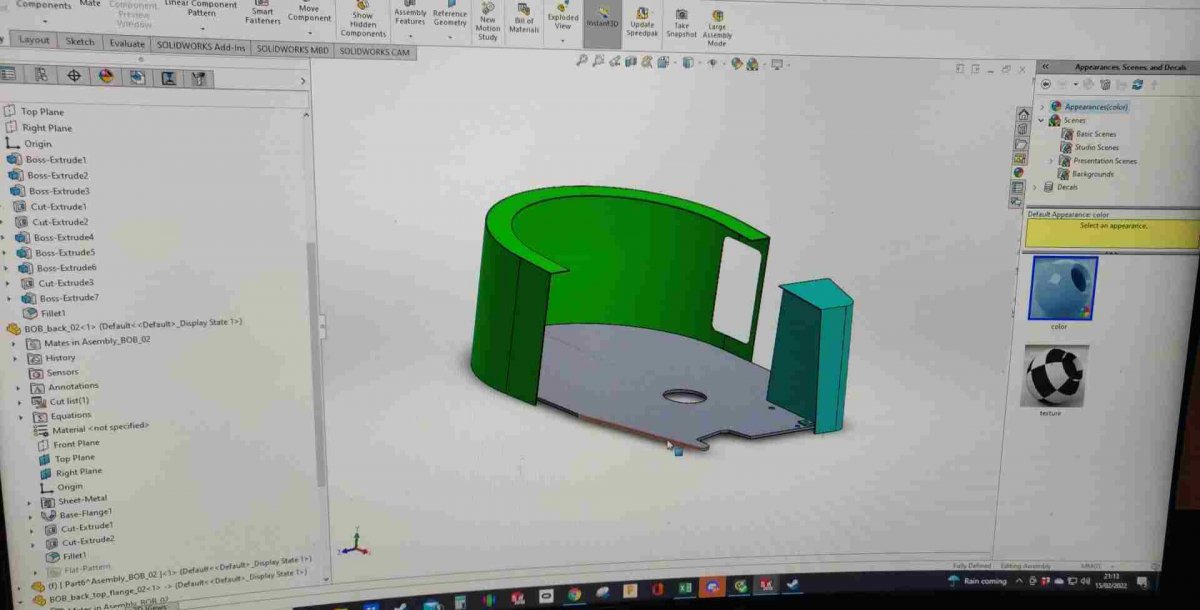
Task: Select the Smart Fasteners tool
Action: click(262, 12)
